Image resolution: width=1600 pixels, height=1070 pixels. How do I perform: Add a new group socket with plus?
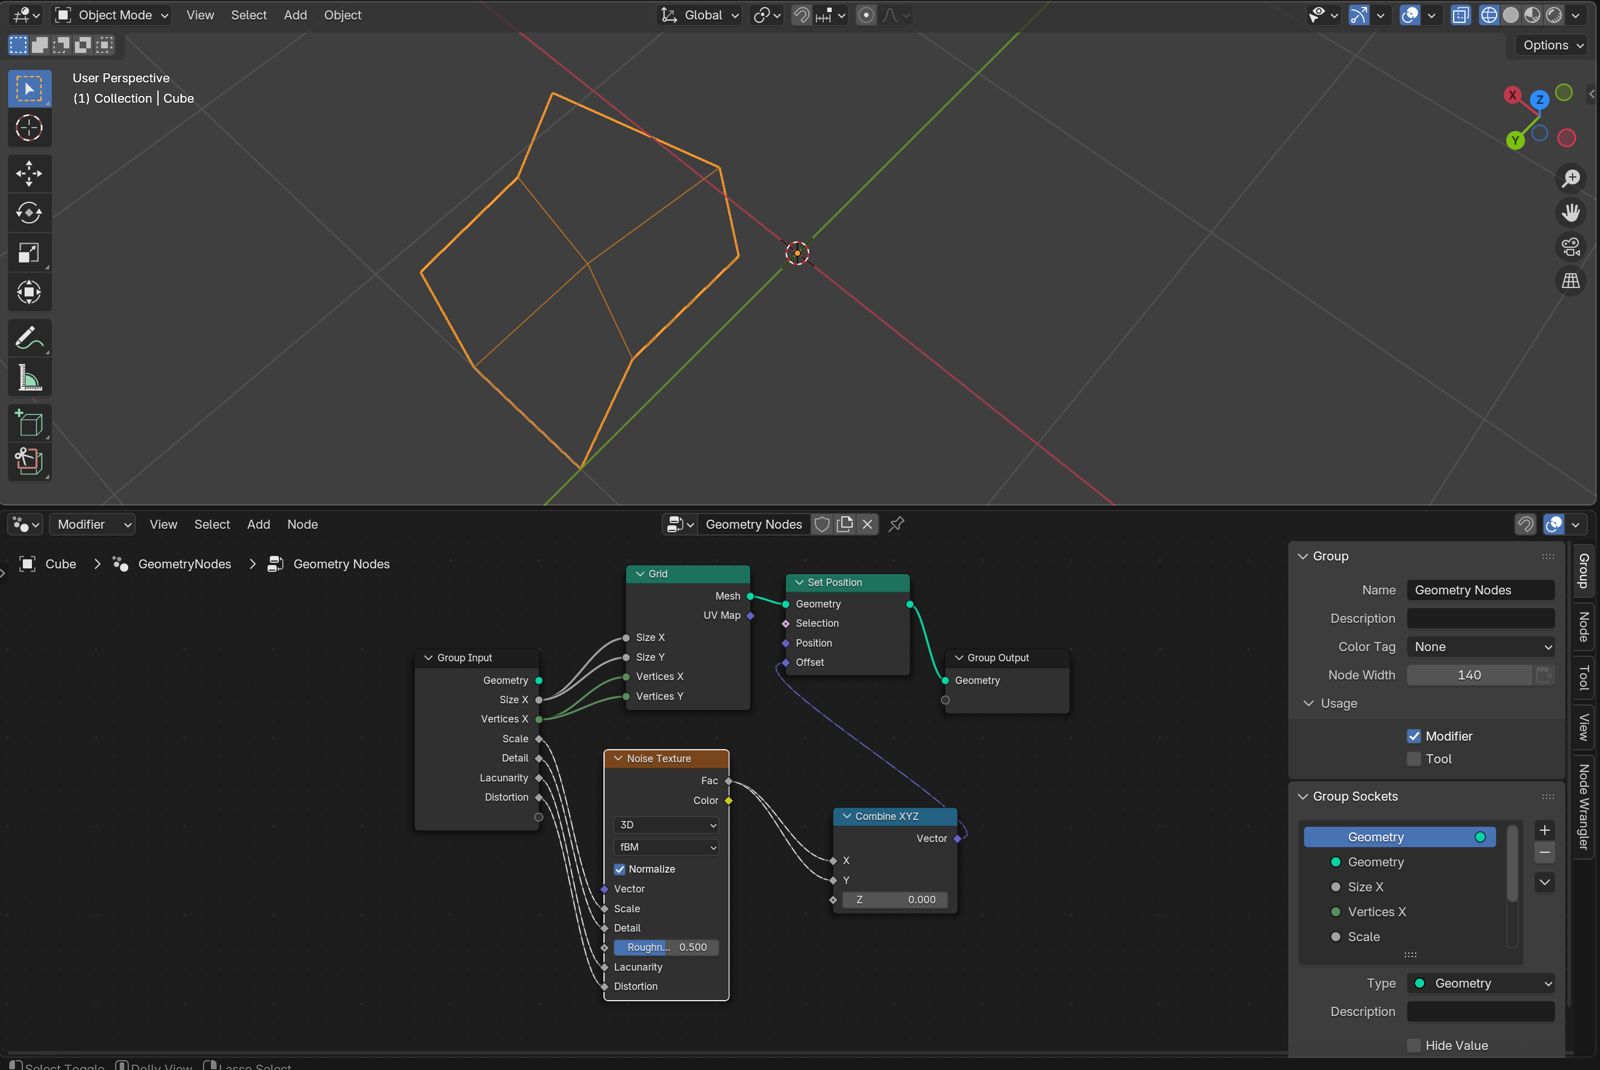(x=1544, y=830)
